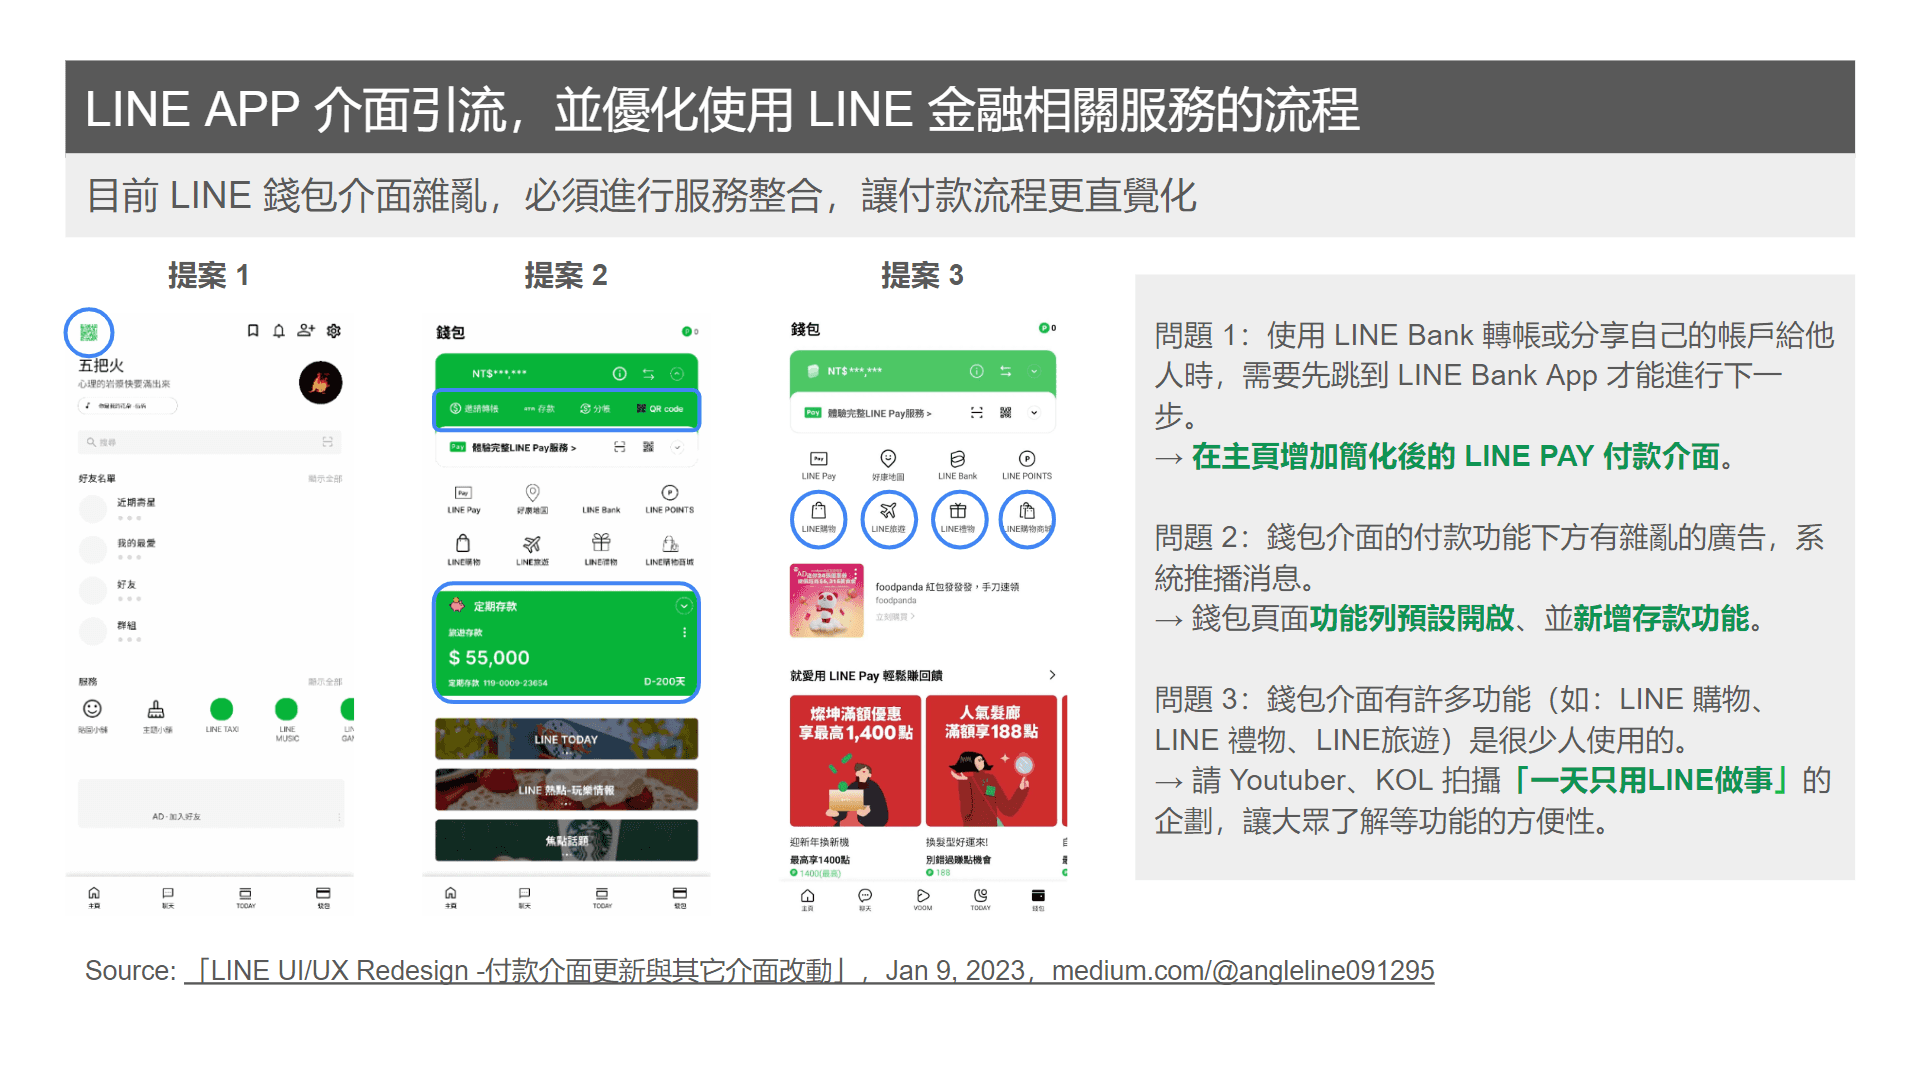Image resolution: width=1920 pixels, height=1080 pixels.
Task: Open settings gear in Proposal 1
Action: click(x=334, y=331)
